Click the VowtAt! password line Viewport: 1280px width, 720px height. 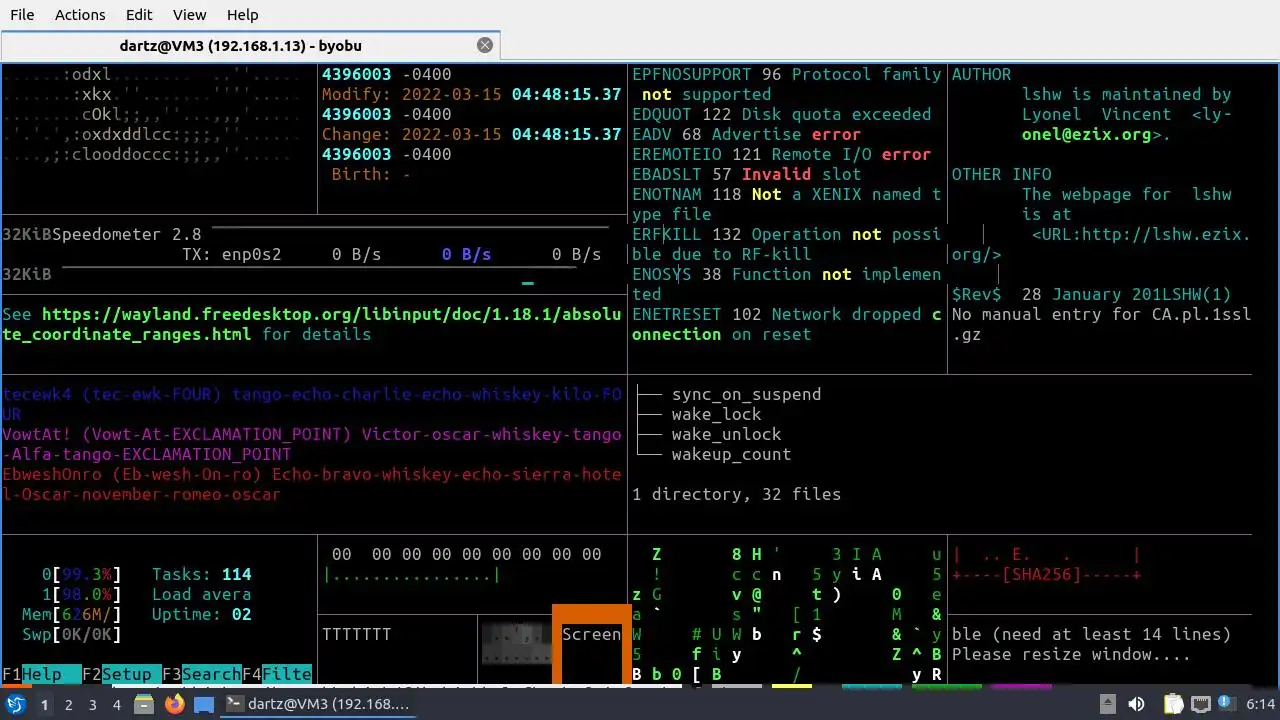pyautogui.click(x=312, y=444)
